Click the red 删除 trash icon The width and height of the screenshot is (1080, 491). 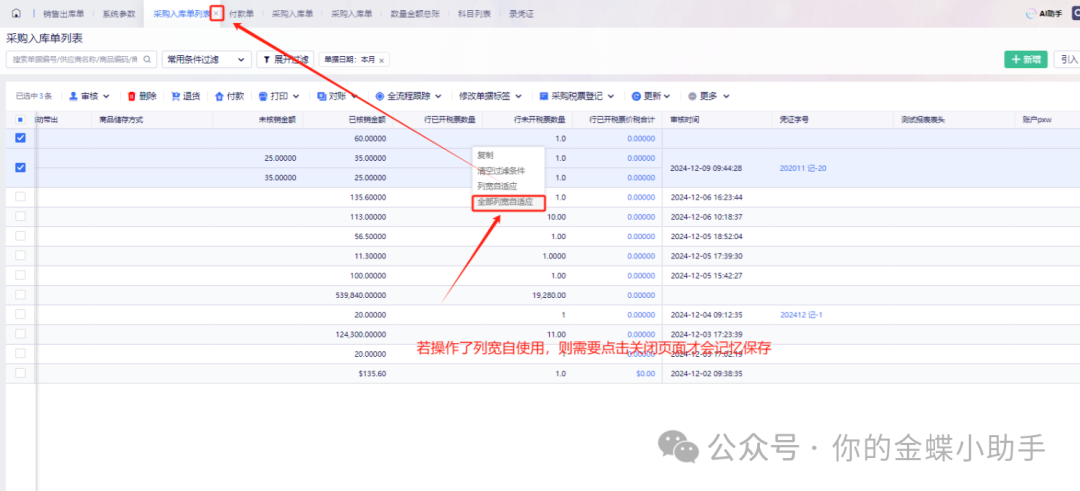(131, 96)
